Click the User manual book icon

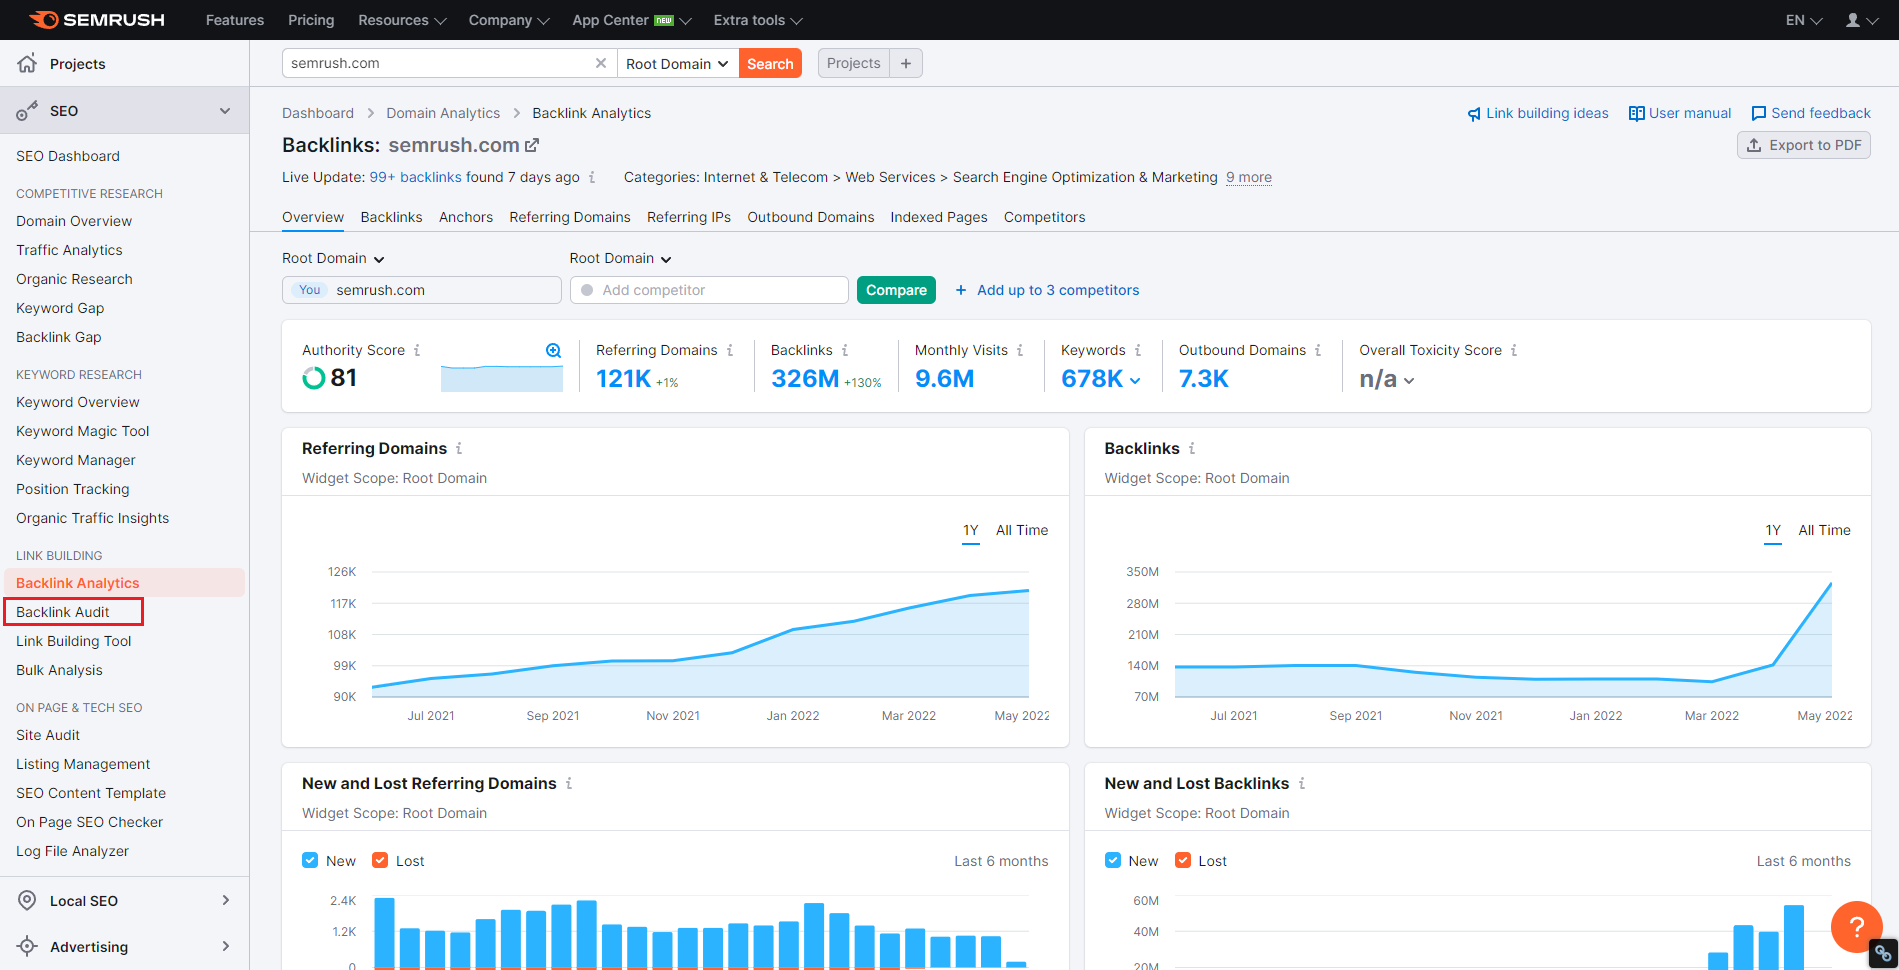pos(1637,113)
